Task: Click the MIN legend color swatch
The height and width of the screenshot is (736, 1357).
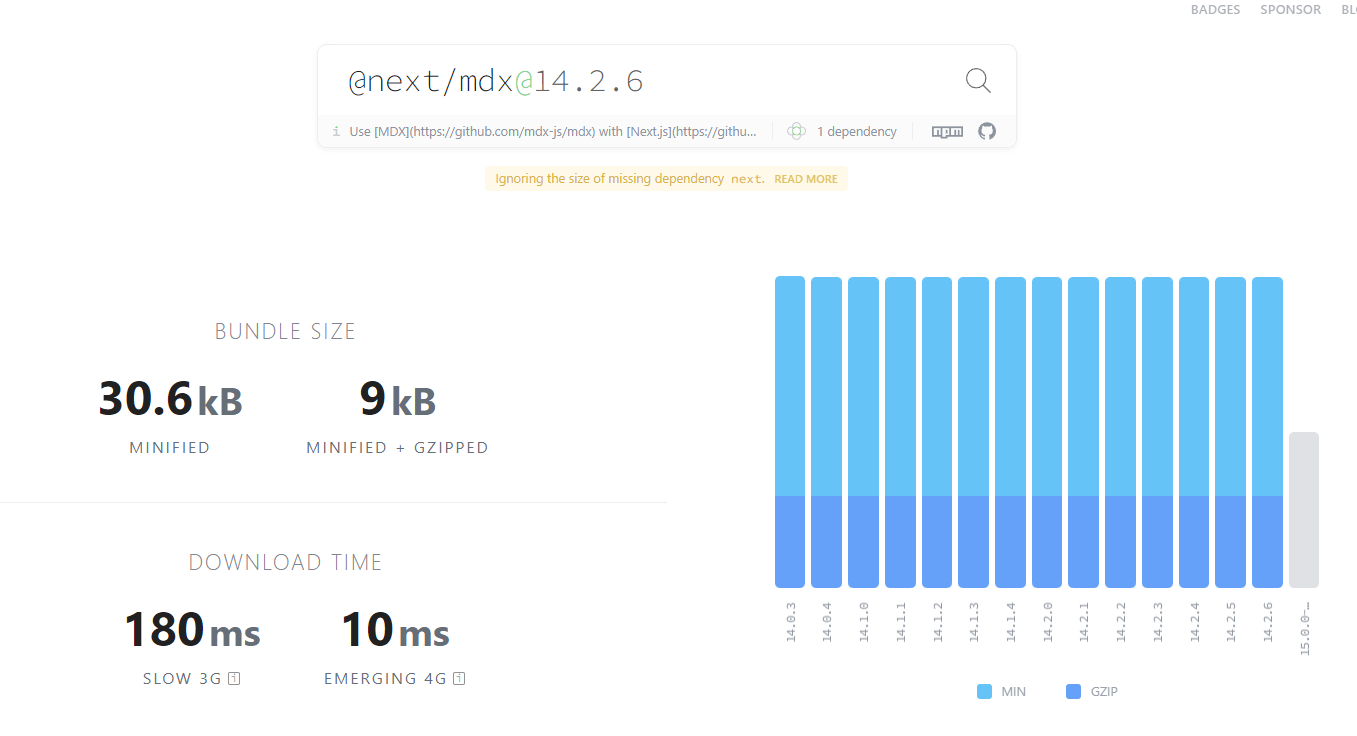Action: (x=984, y=692)
